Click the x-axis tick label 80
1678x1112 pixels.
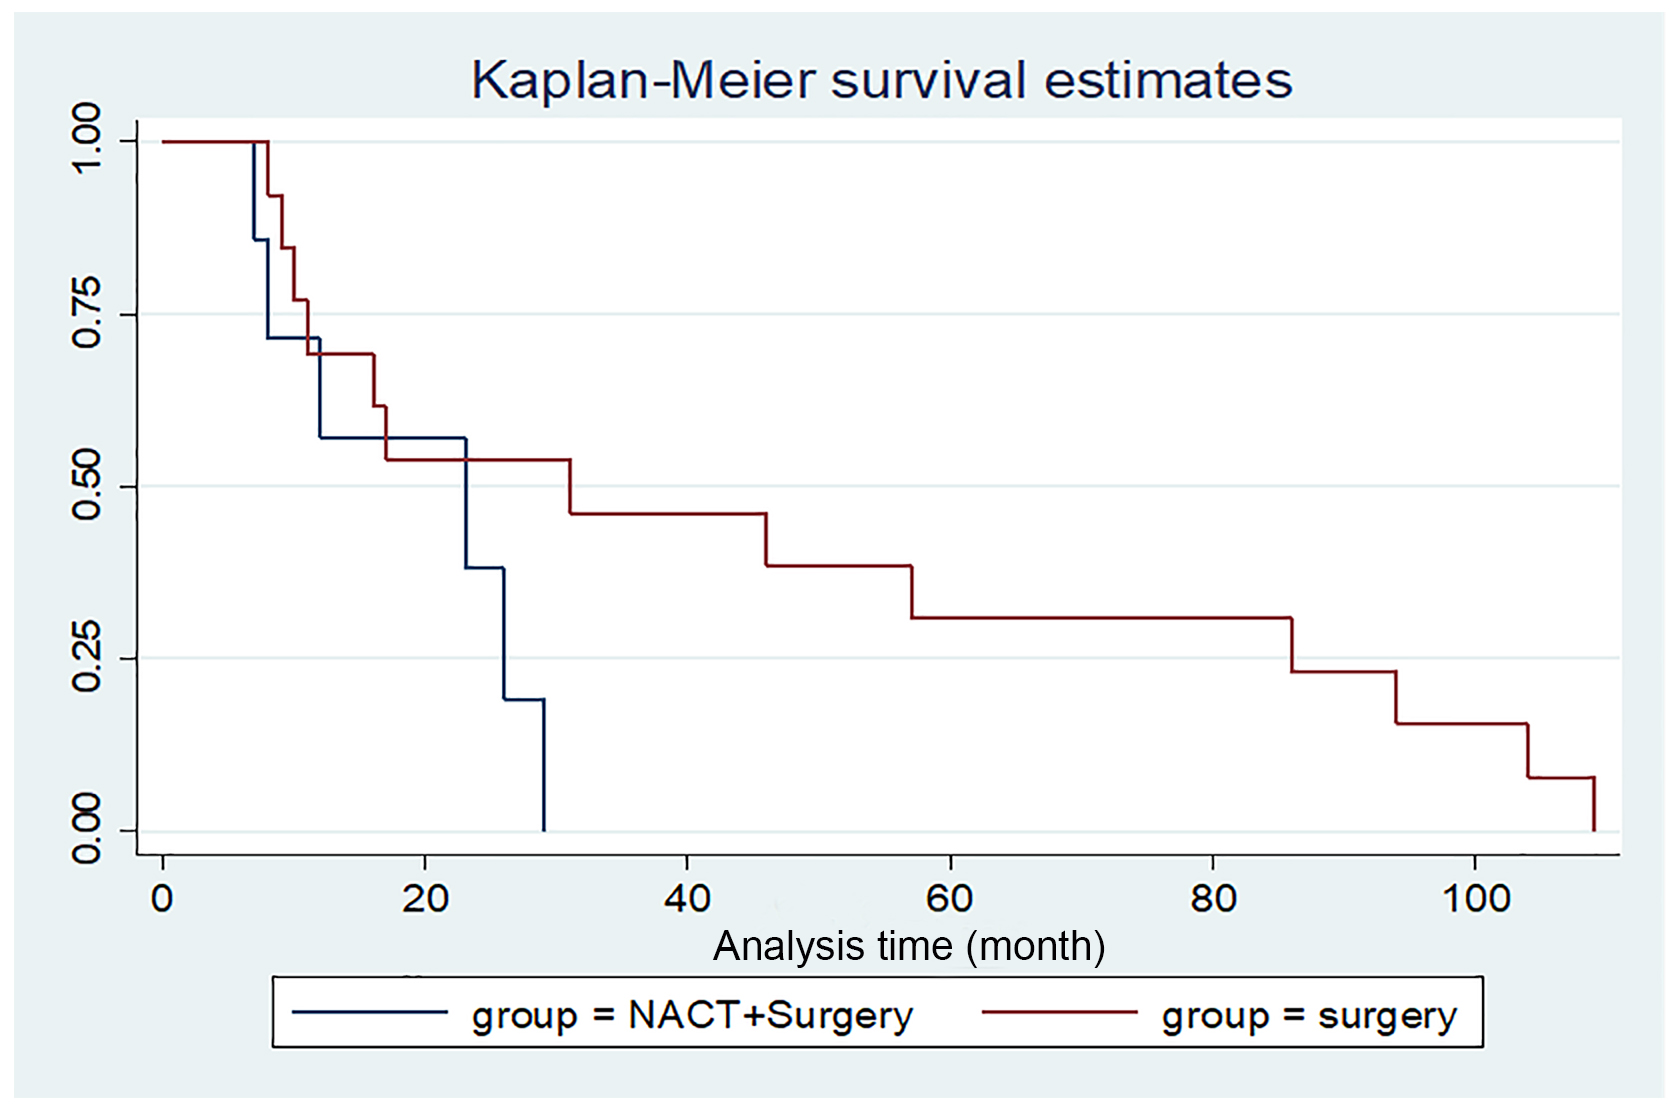pos(1212,898)
